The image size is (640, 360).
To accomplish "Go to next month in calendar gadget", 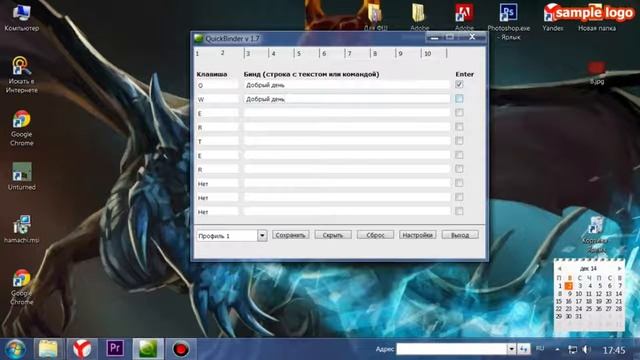I will click(x=619, y=269).
